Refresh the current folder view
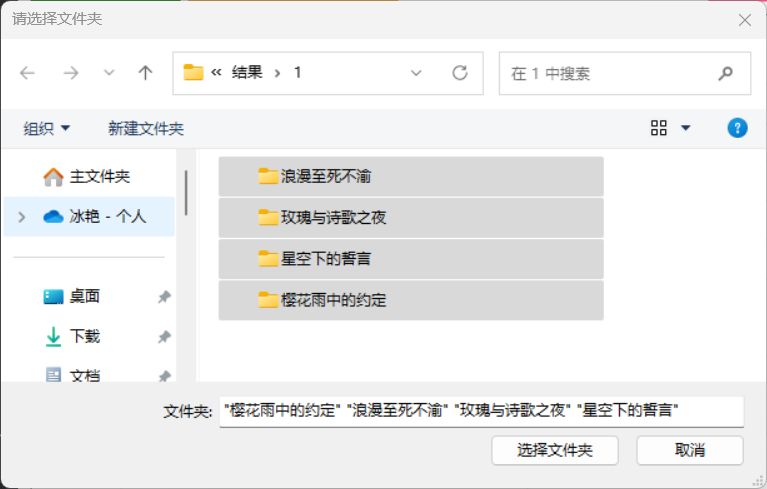The width and height of the screenshot is (767, 489). [x=459, y=73]
